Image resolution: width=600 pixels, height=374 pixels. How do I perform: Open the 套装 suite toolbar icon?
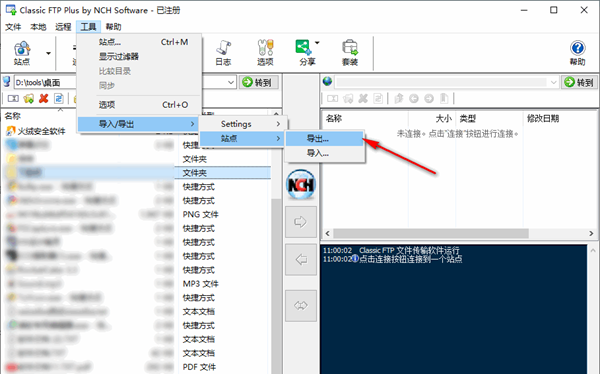(x=350, y=53)
